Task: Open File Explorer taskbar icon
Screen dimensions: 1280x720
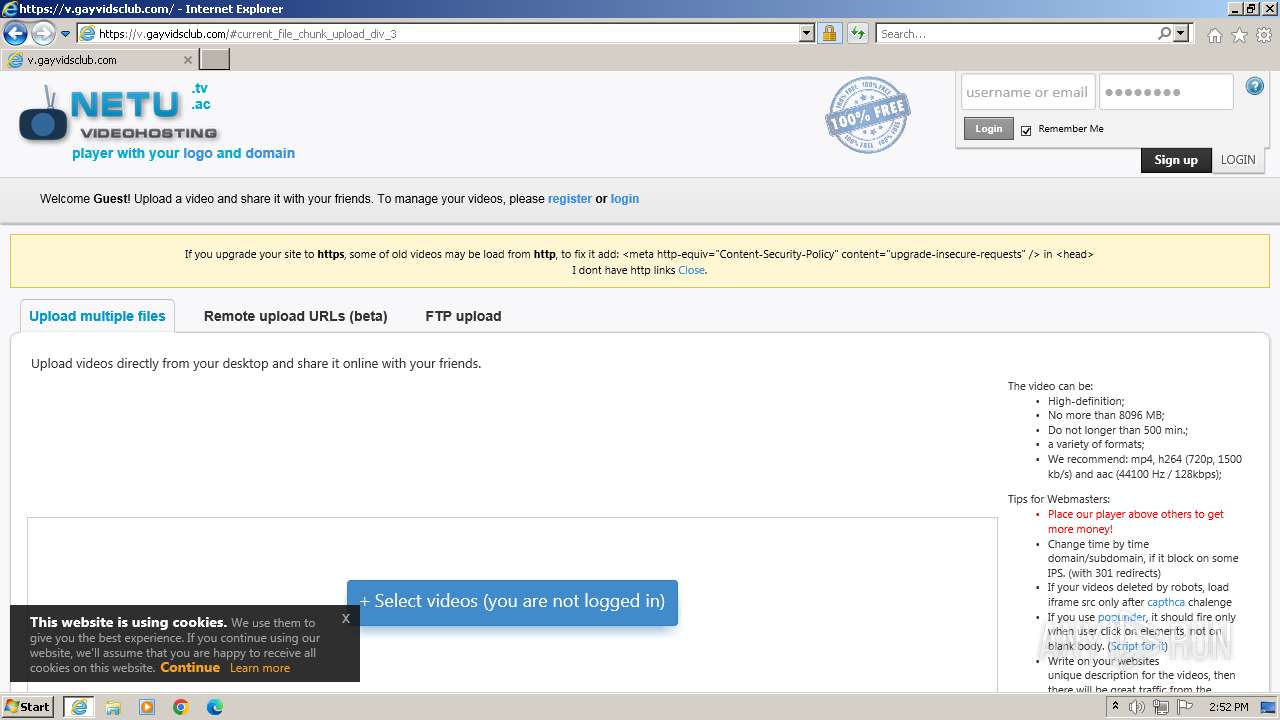Action: tap(113, 707)
